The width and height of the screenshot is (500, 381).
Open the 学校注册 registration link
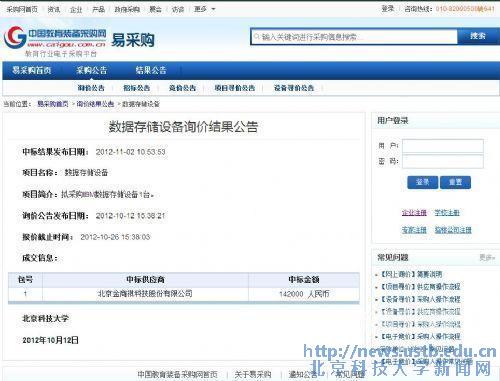(447, 213)
